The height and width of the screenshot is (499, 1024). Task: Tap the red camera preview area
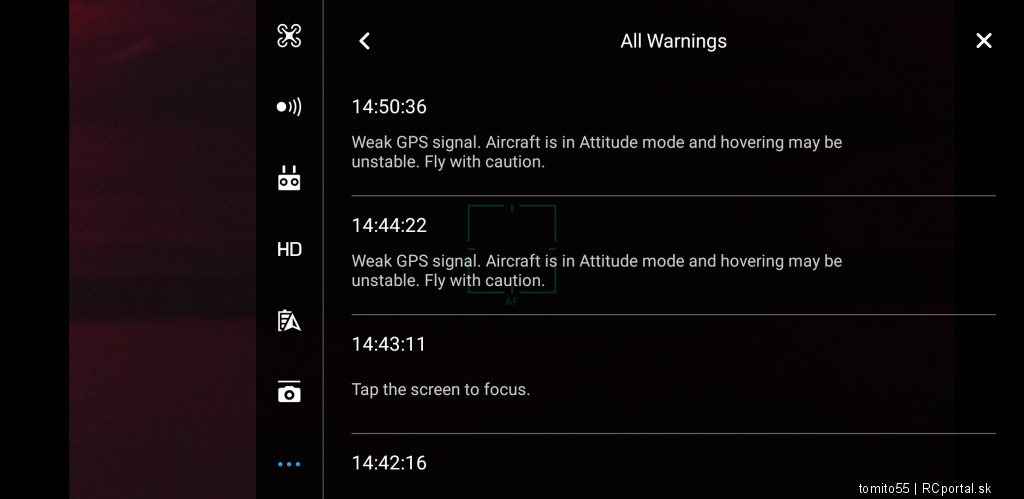163,250
